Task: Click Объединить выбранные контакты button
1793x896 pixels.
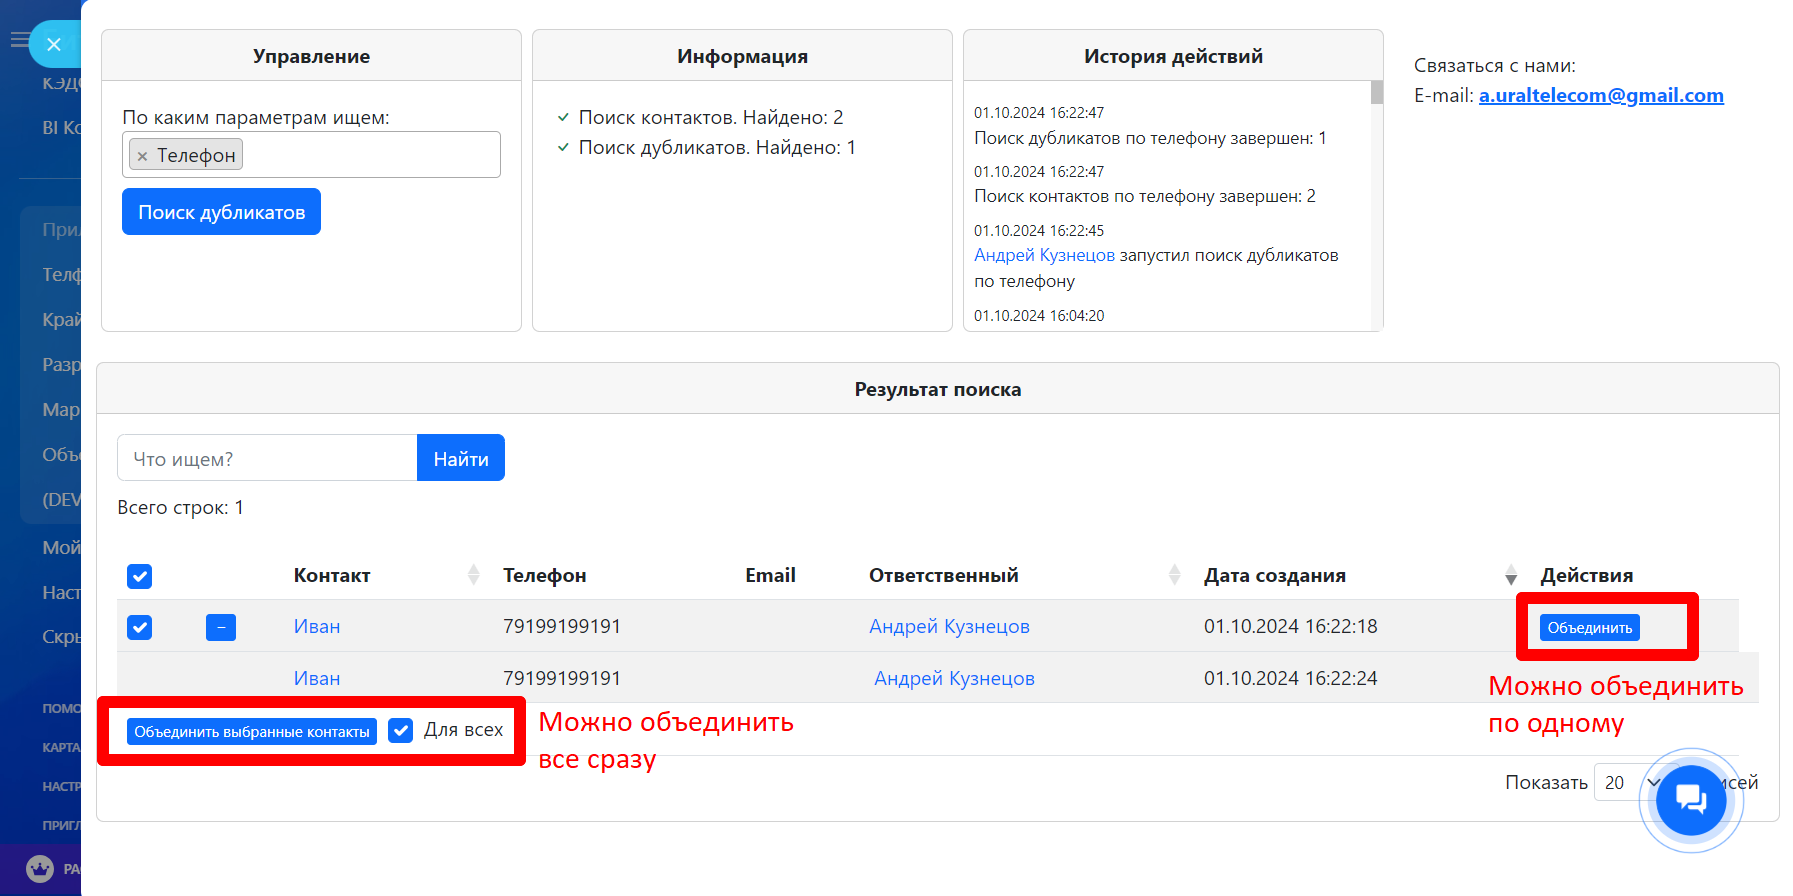Action: tap(252, 732)
